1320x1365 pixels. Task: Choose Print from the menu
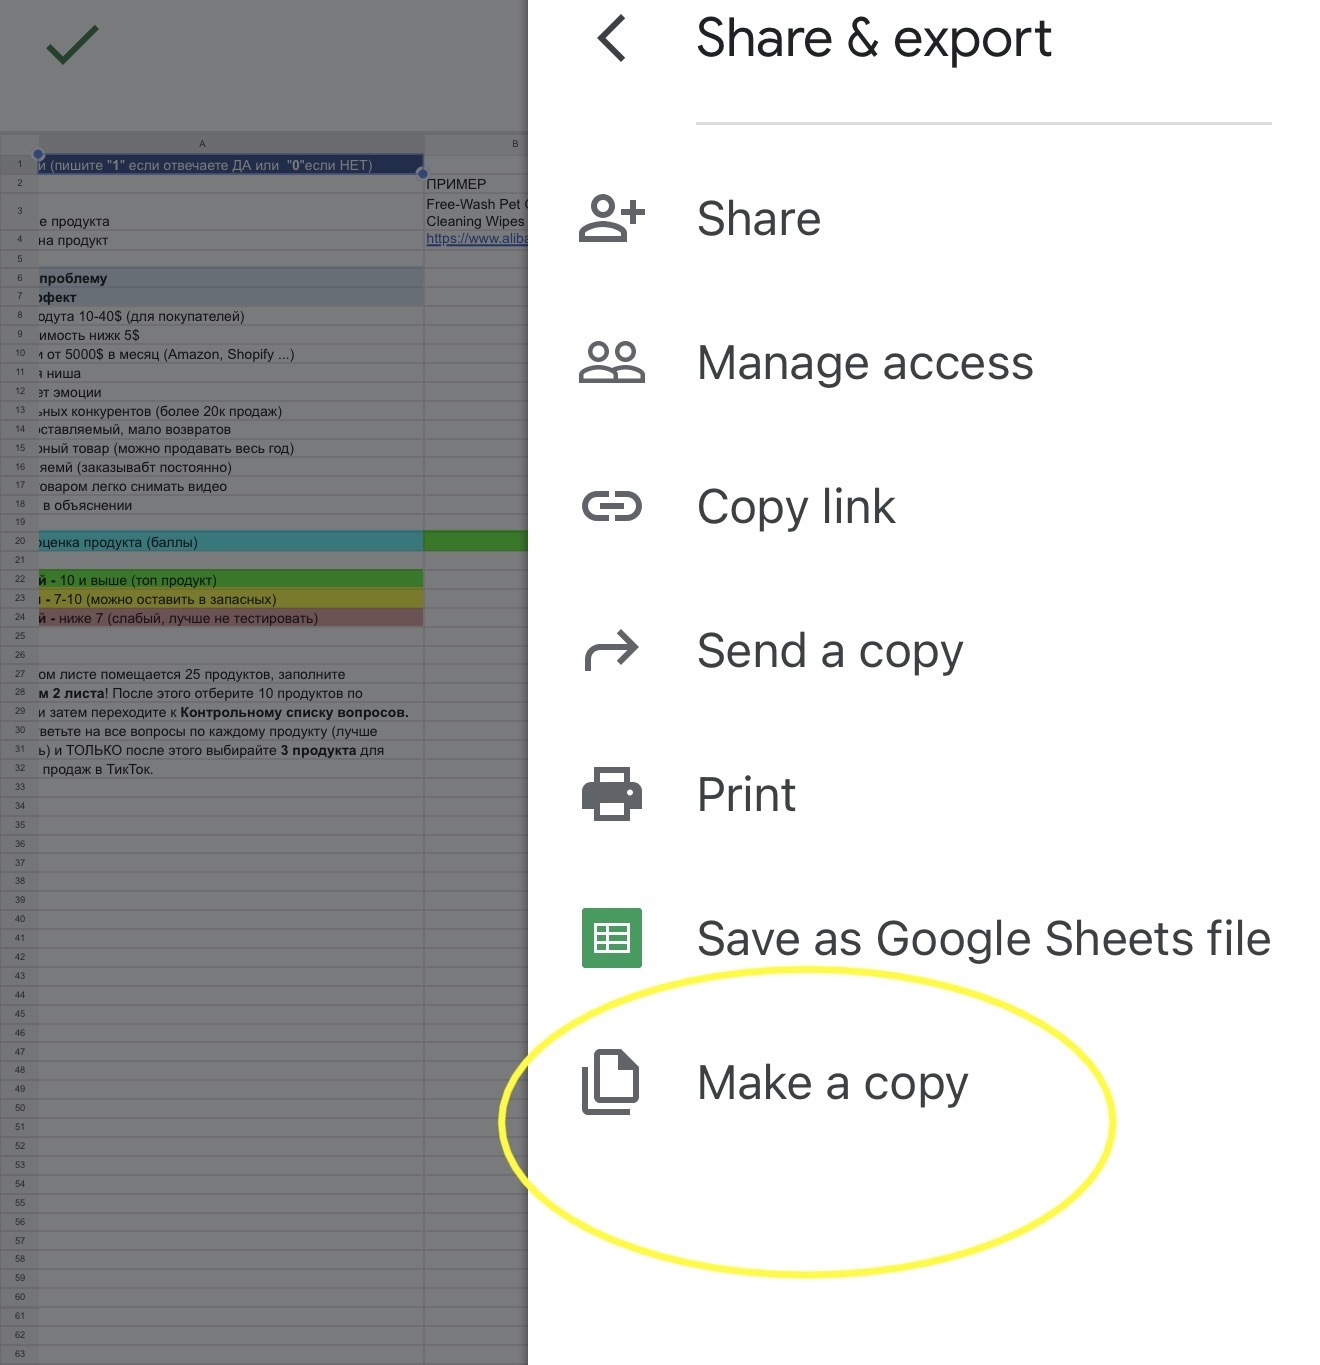[x=746, y=795]
